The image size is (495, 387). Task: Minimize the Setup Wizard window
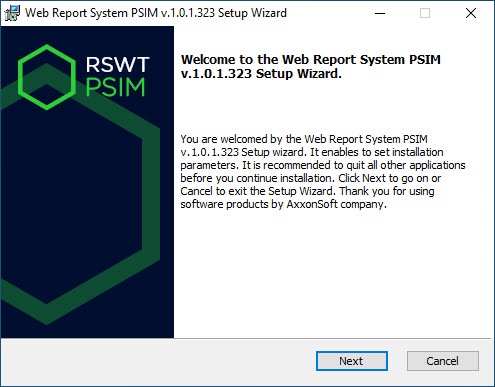tap(380, 13)
